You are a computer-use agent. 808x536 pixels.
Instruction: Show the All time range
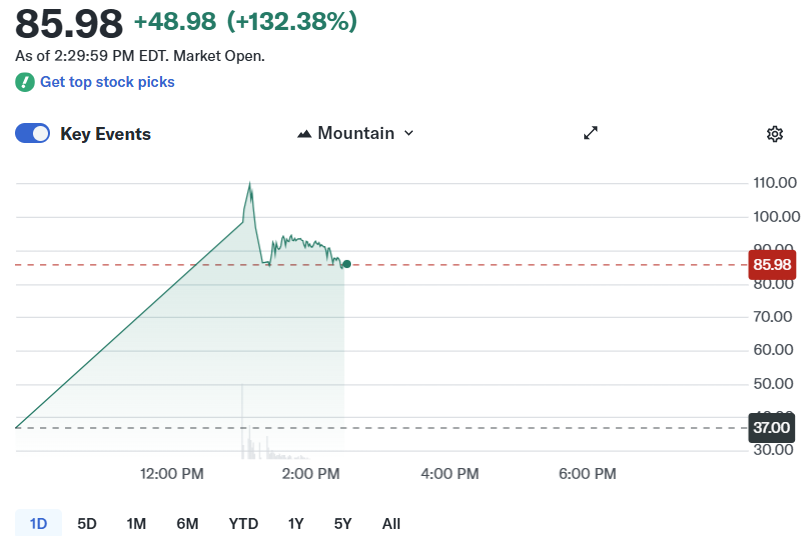tap(391, 523)
